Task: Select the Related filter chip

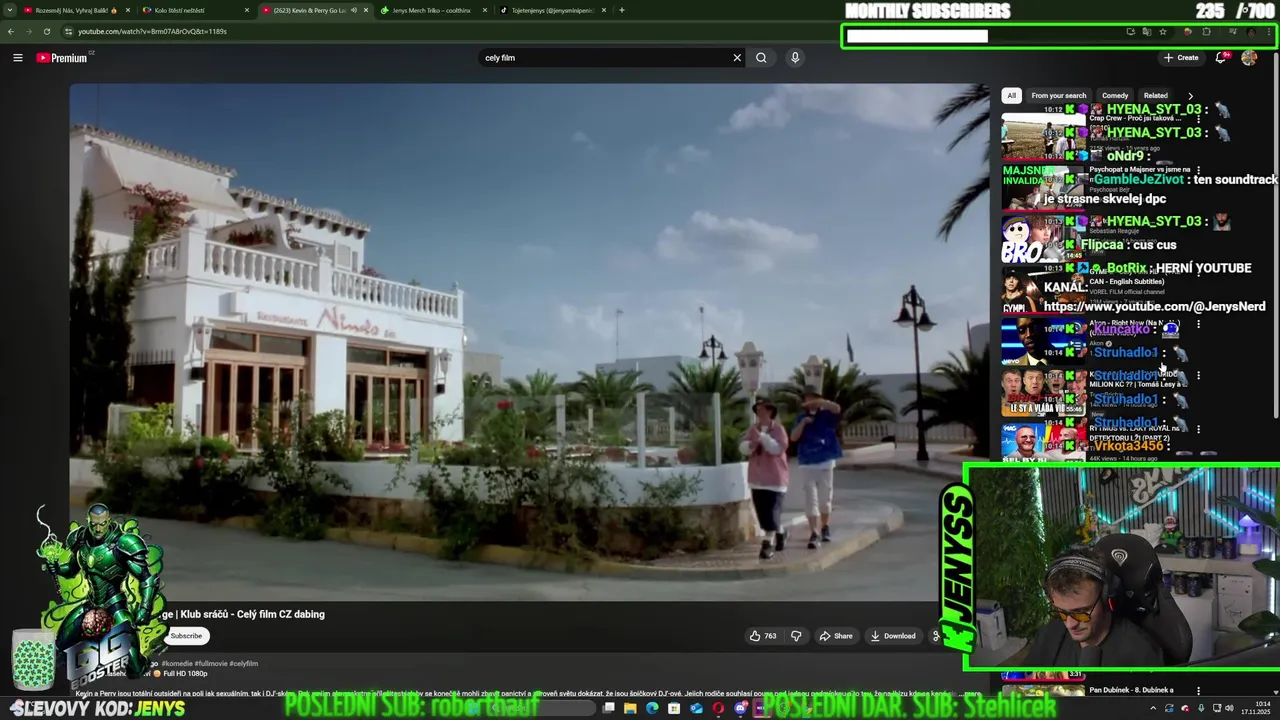Action: point(1156,96)
